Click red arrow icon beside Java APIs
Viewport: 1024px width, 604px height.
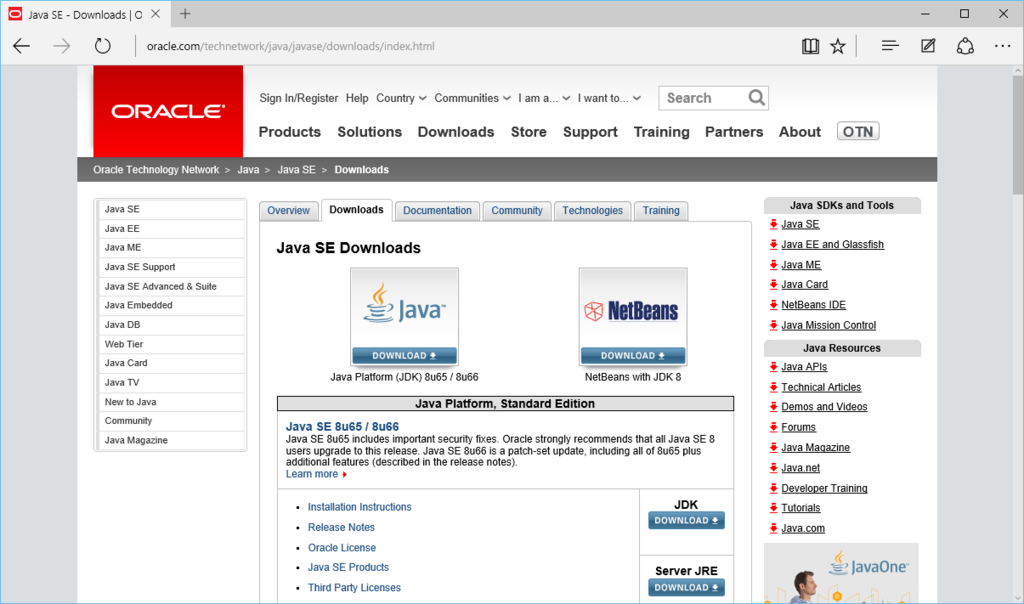point(773,367)
